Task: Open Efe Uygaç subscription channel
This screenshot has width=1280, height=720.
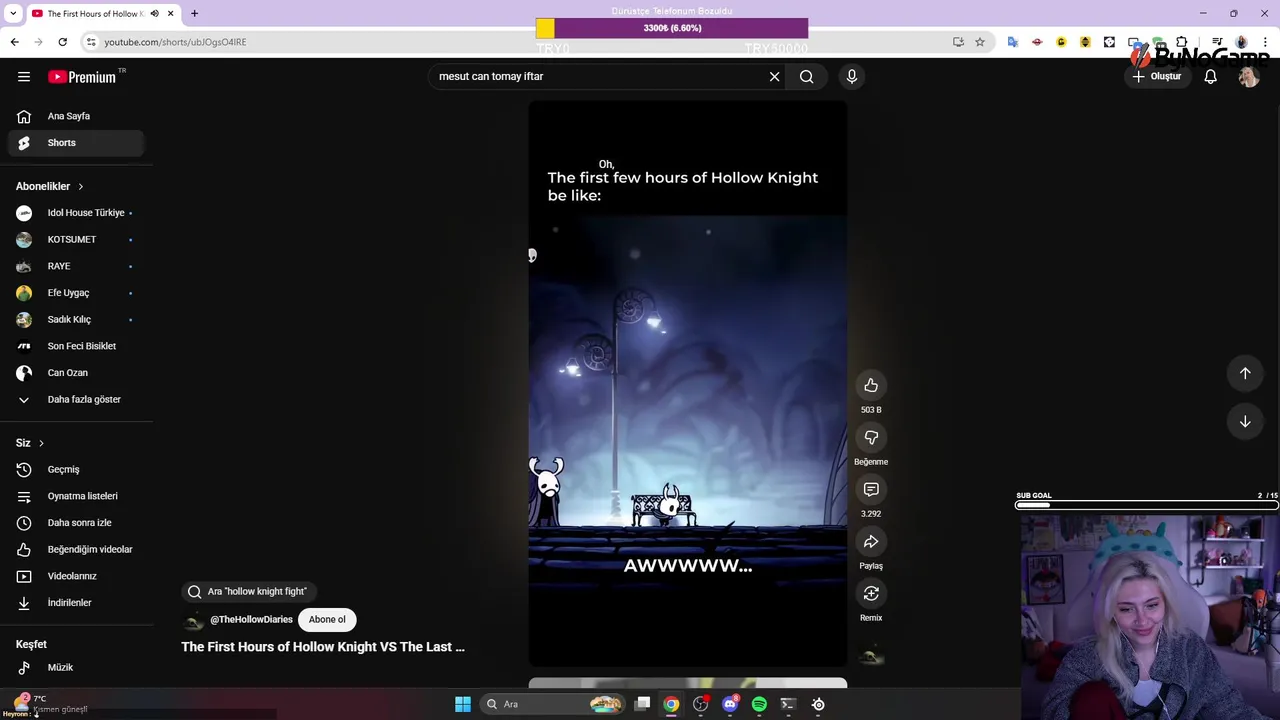Action: [x=76, y=293]
